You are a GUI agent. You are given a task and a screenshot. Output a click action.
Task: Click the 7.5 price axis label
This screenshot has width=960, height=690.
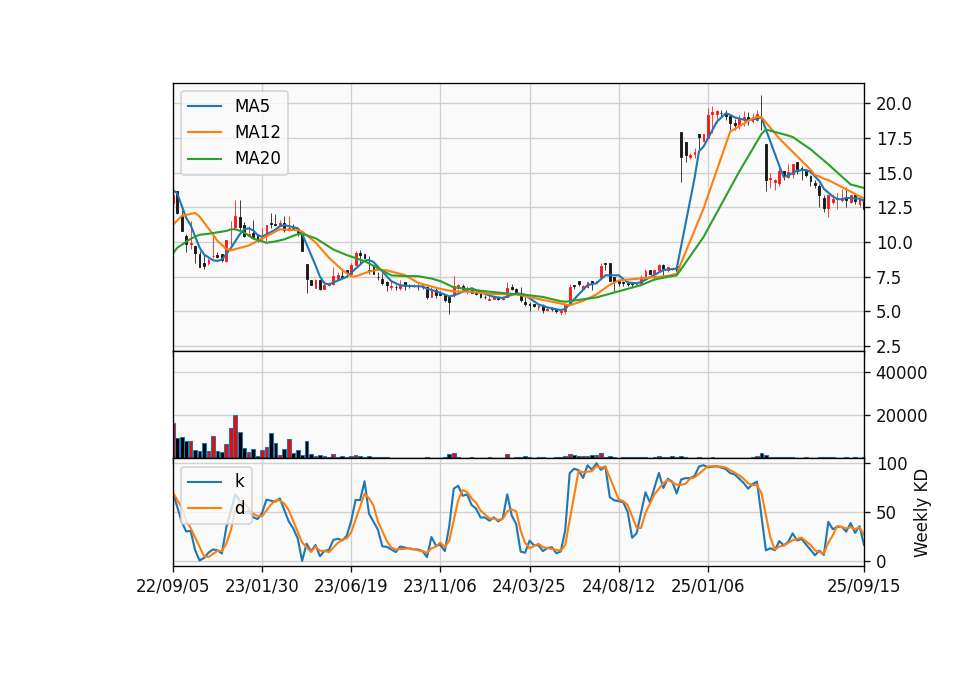(889, 278)
